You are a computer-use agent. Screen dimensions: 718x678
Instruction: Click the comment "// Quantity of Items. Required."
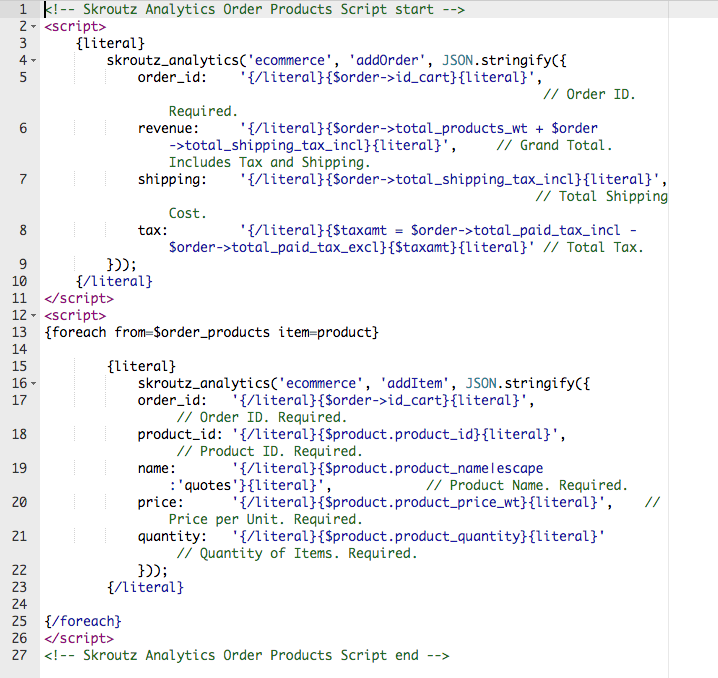[297, 553]
